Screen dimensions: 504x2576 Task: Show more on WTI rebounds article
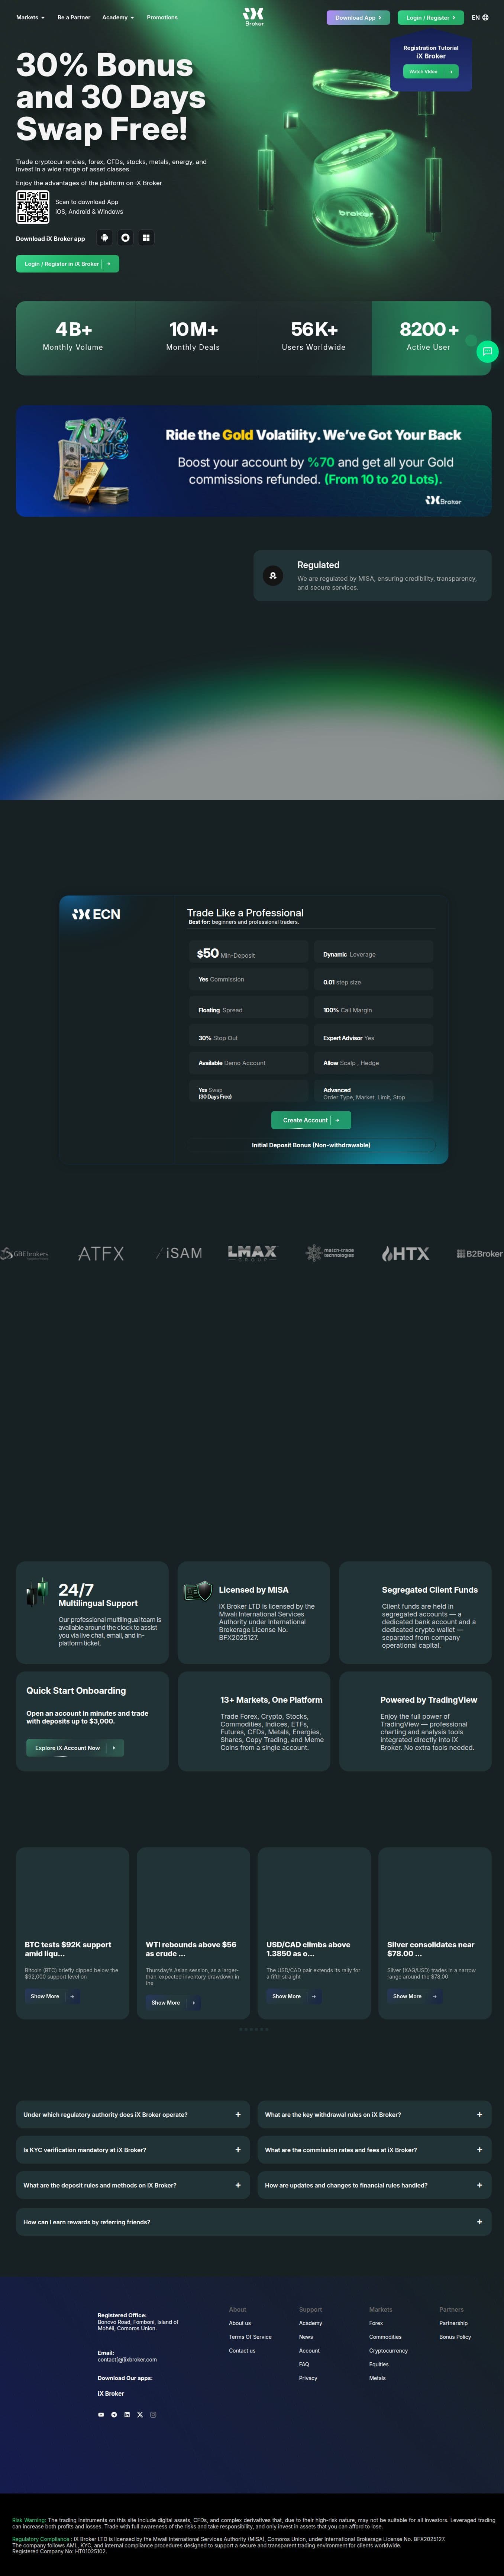pyautogui.click(x=173, y=2003)
